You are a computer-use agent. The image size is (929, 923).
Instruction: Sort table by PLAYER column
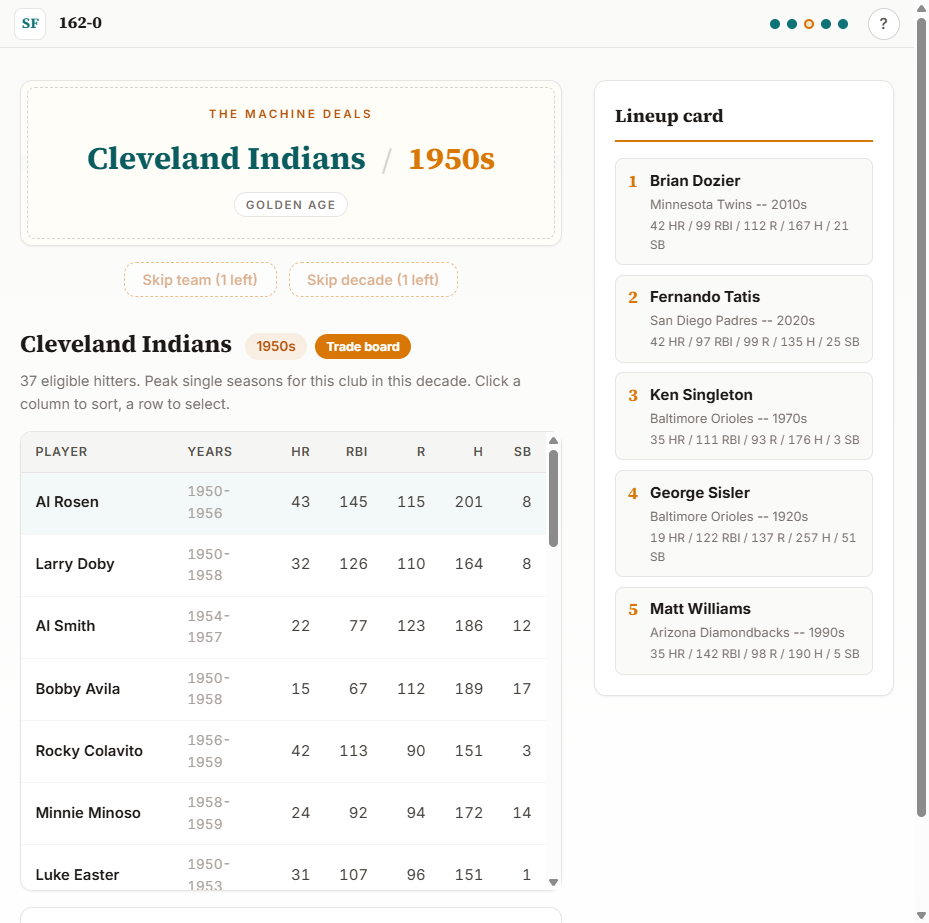(x=62, y=451)
